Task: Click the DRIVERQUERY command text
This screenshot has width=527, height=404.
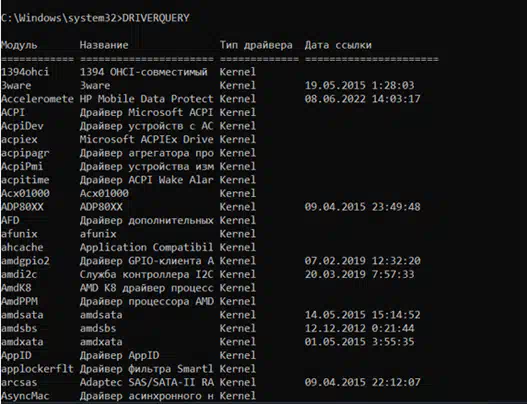Action: [x=156, y=18]
